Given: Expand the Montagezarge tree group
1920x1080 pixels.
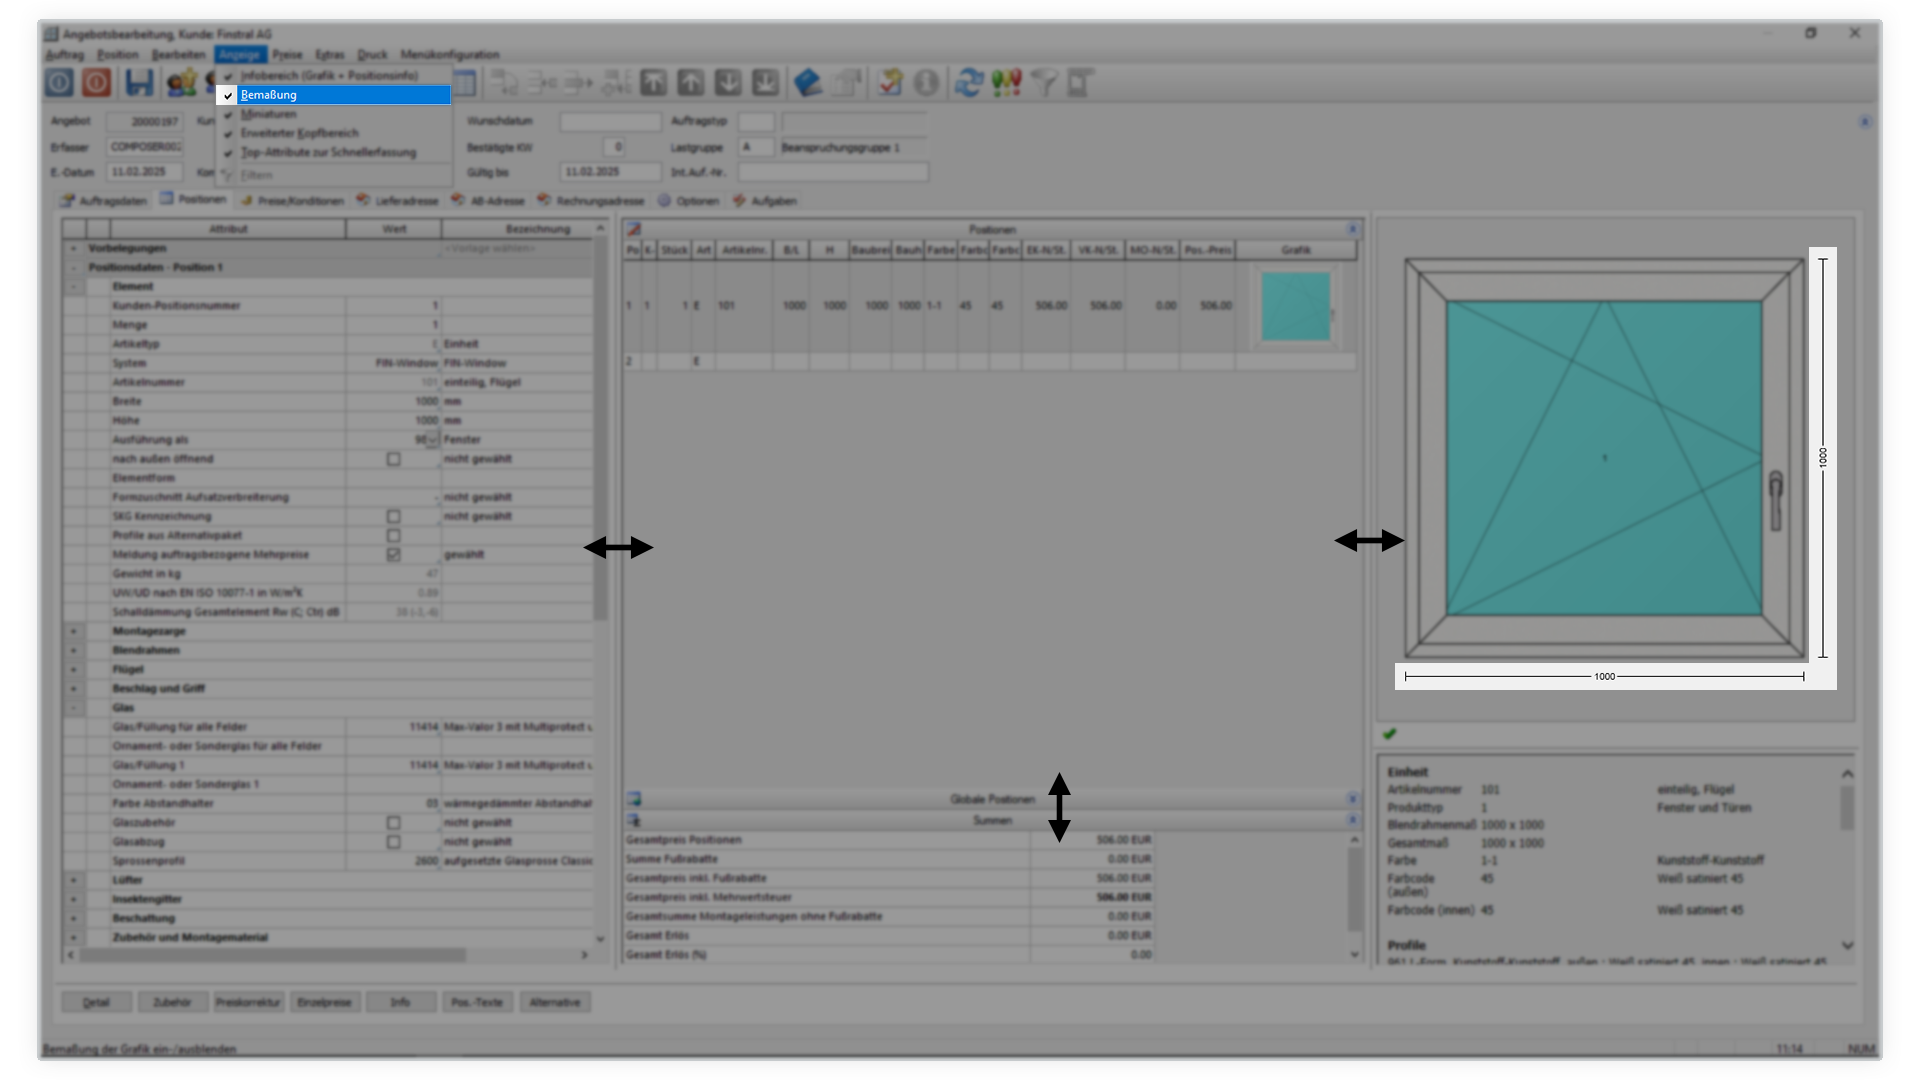Looking at the screenshot, I should pos(74,631).
